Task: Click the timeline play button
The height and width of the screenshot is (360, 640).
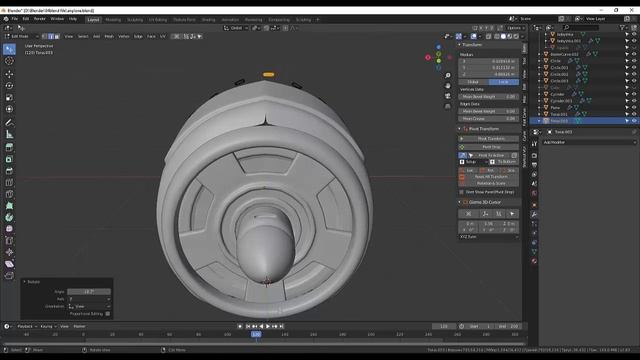Action: point(268,327)
